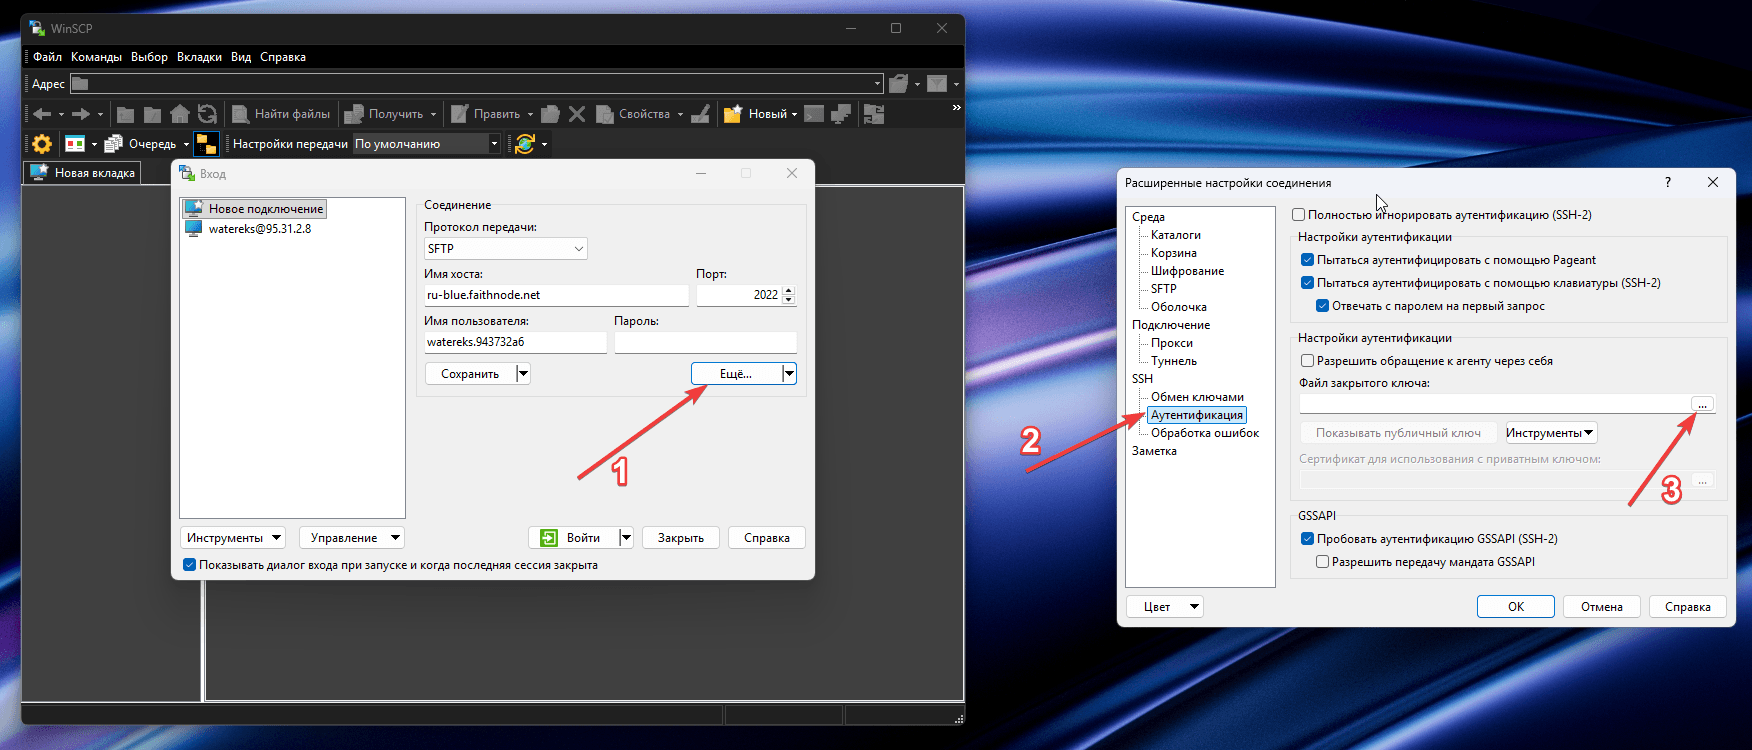1752x750 pixels.
Task: Select the watereks@95.31.2.8 saved session
Action: (x=259, y=229)
